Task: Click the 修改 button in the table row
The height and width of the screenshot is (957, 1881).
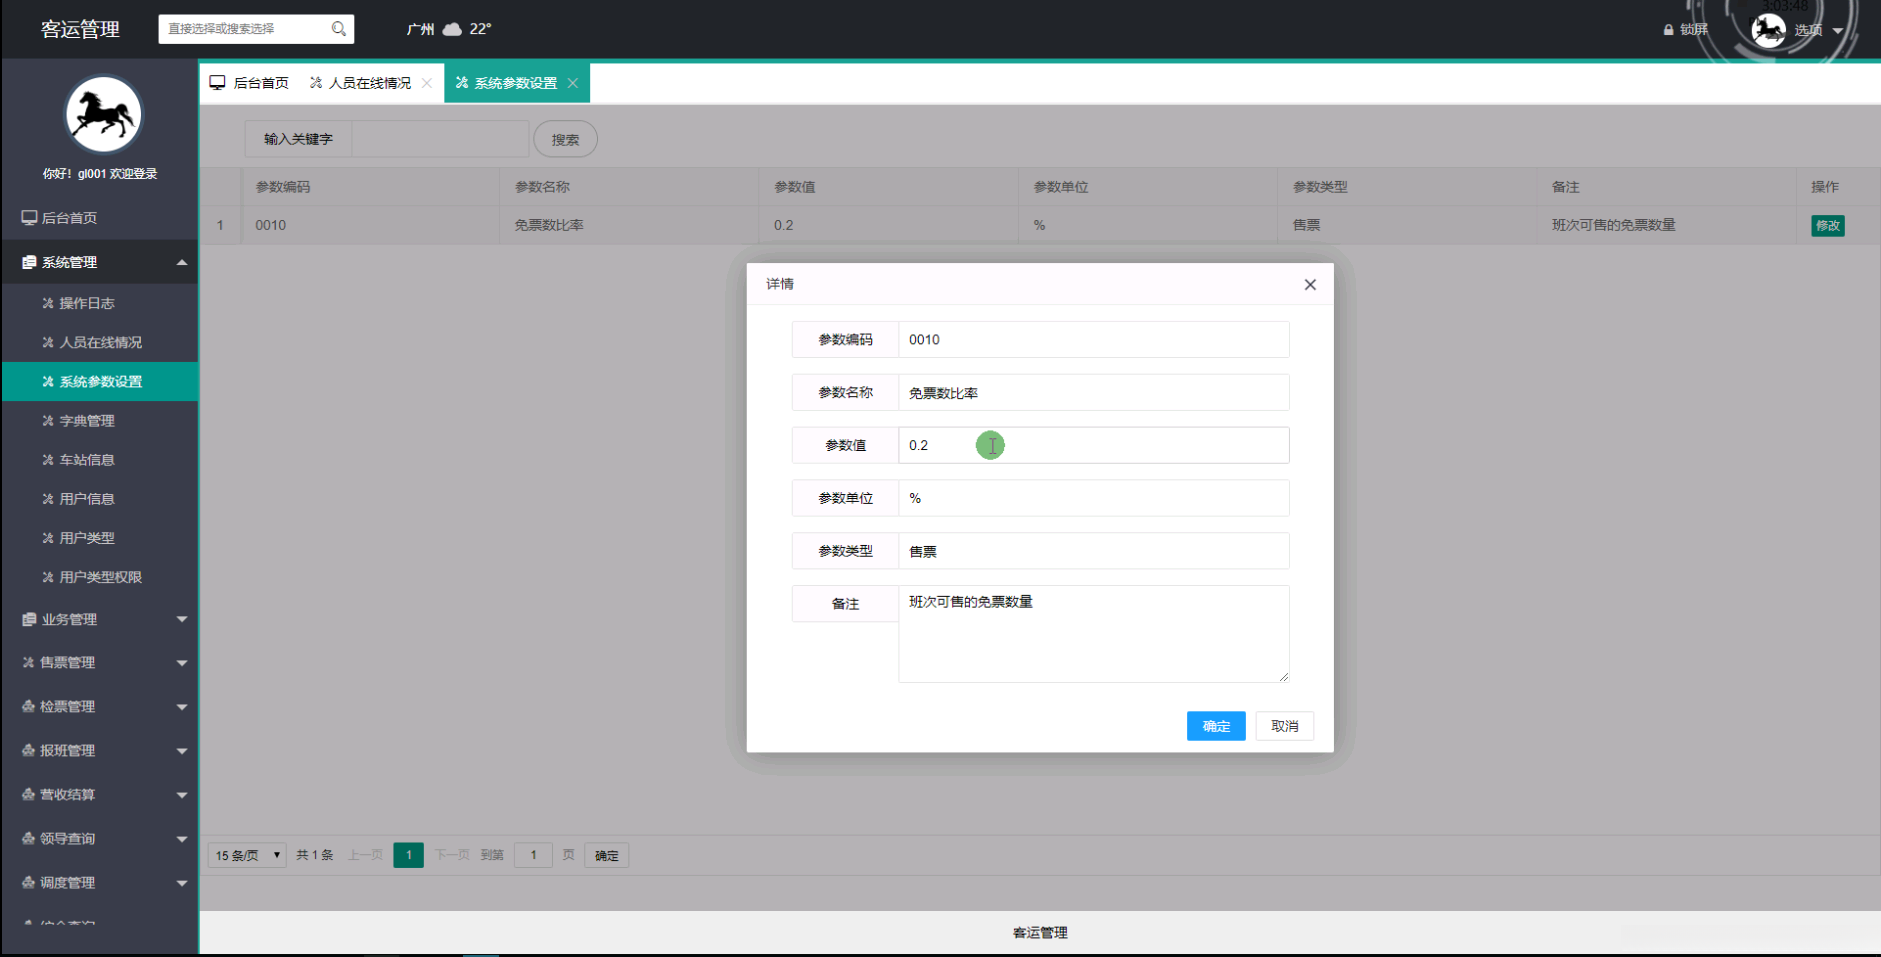Action: point(1827,225)
